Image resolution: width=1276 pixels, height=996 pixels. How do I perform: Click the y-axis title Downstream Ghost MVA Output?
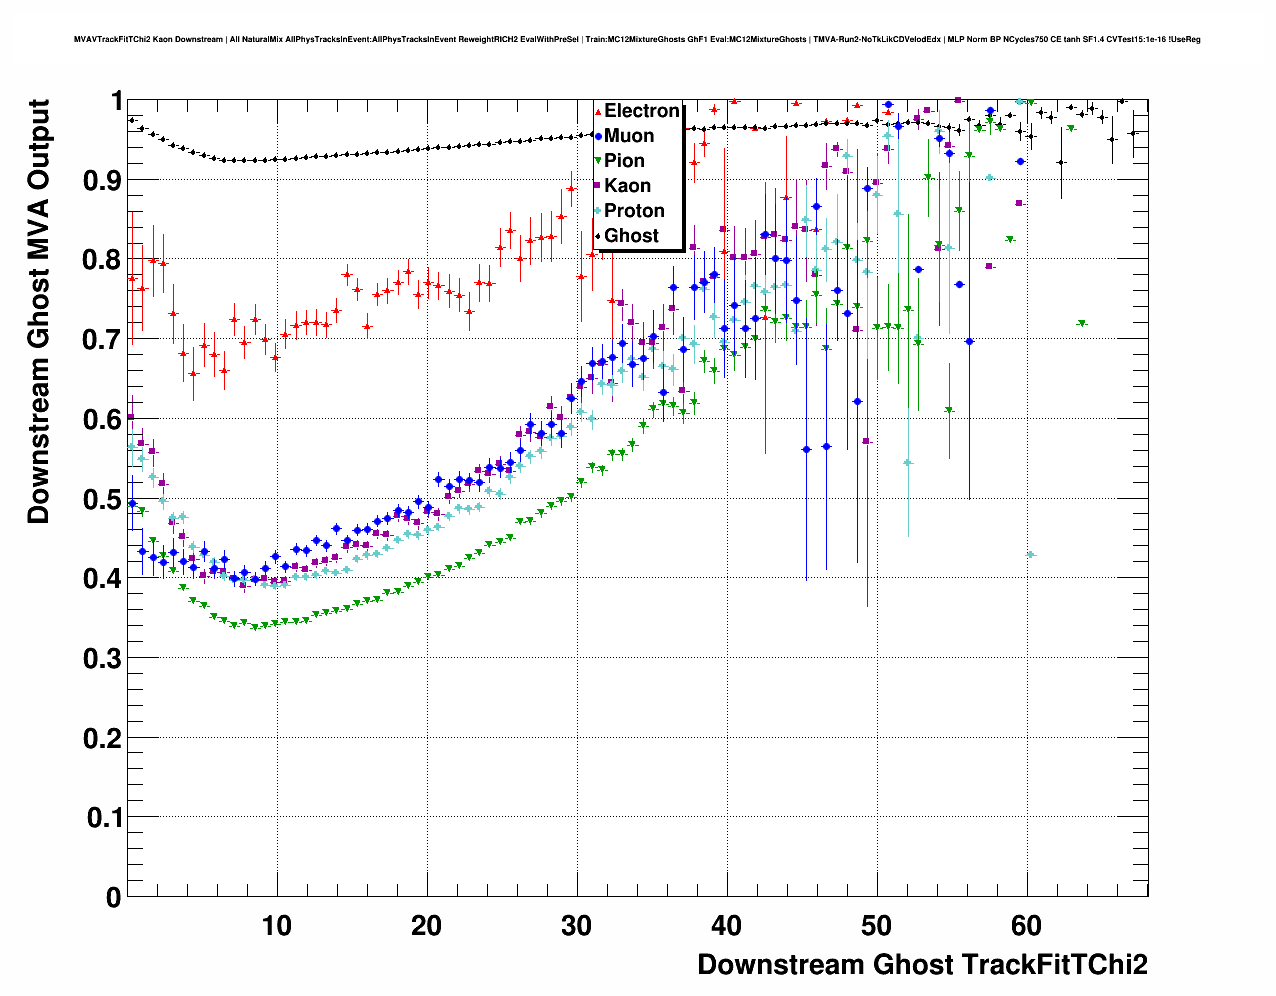38,311
